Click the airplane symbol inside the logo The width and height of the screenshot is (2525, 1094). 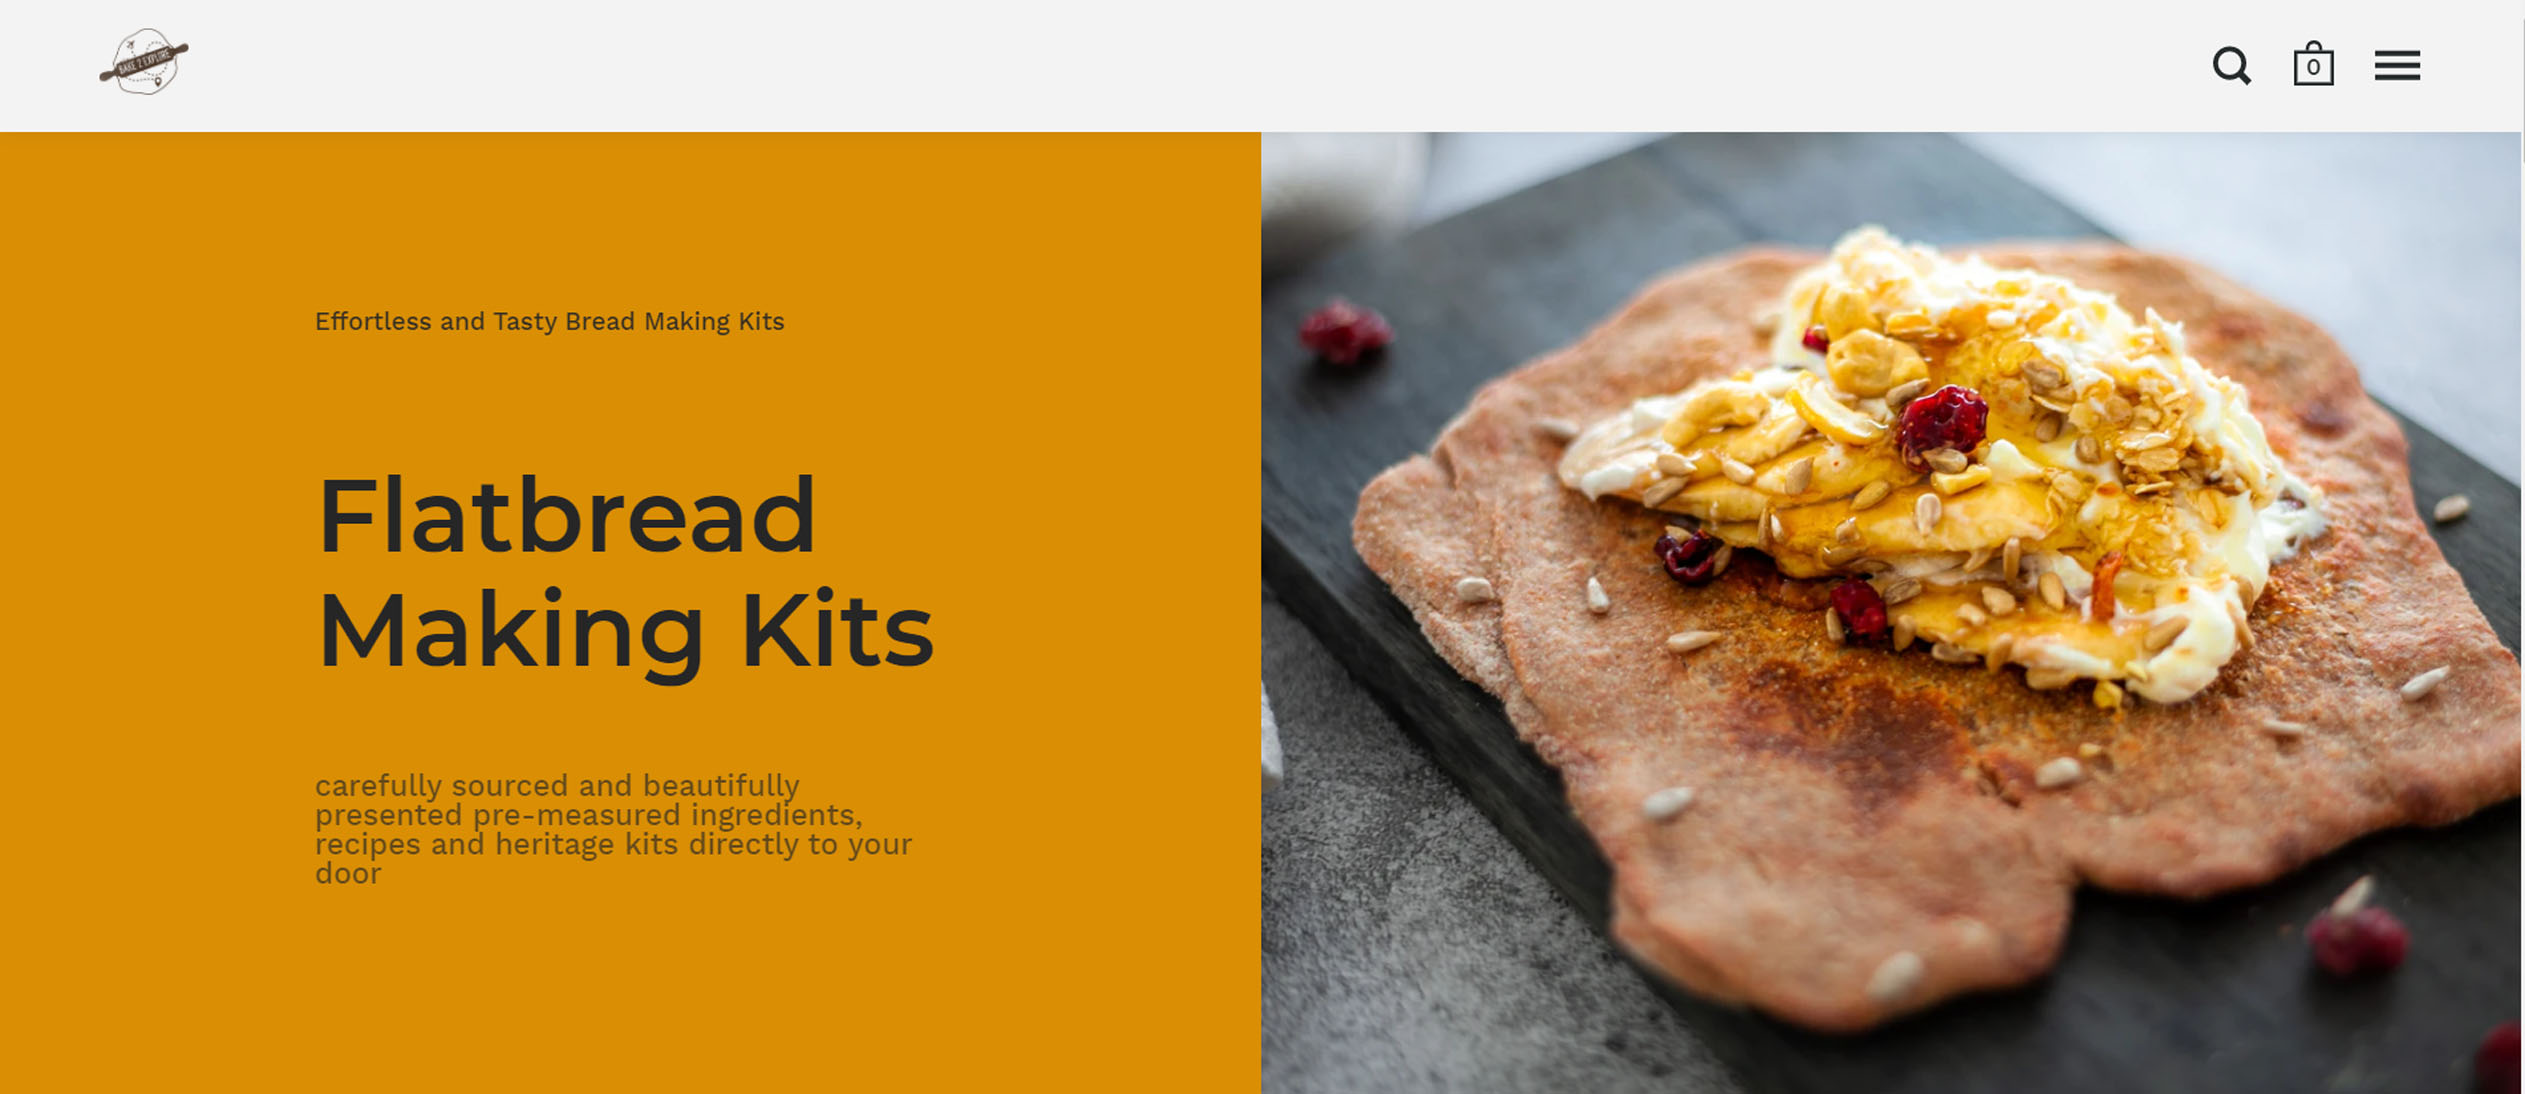tap(131, 46)
